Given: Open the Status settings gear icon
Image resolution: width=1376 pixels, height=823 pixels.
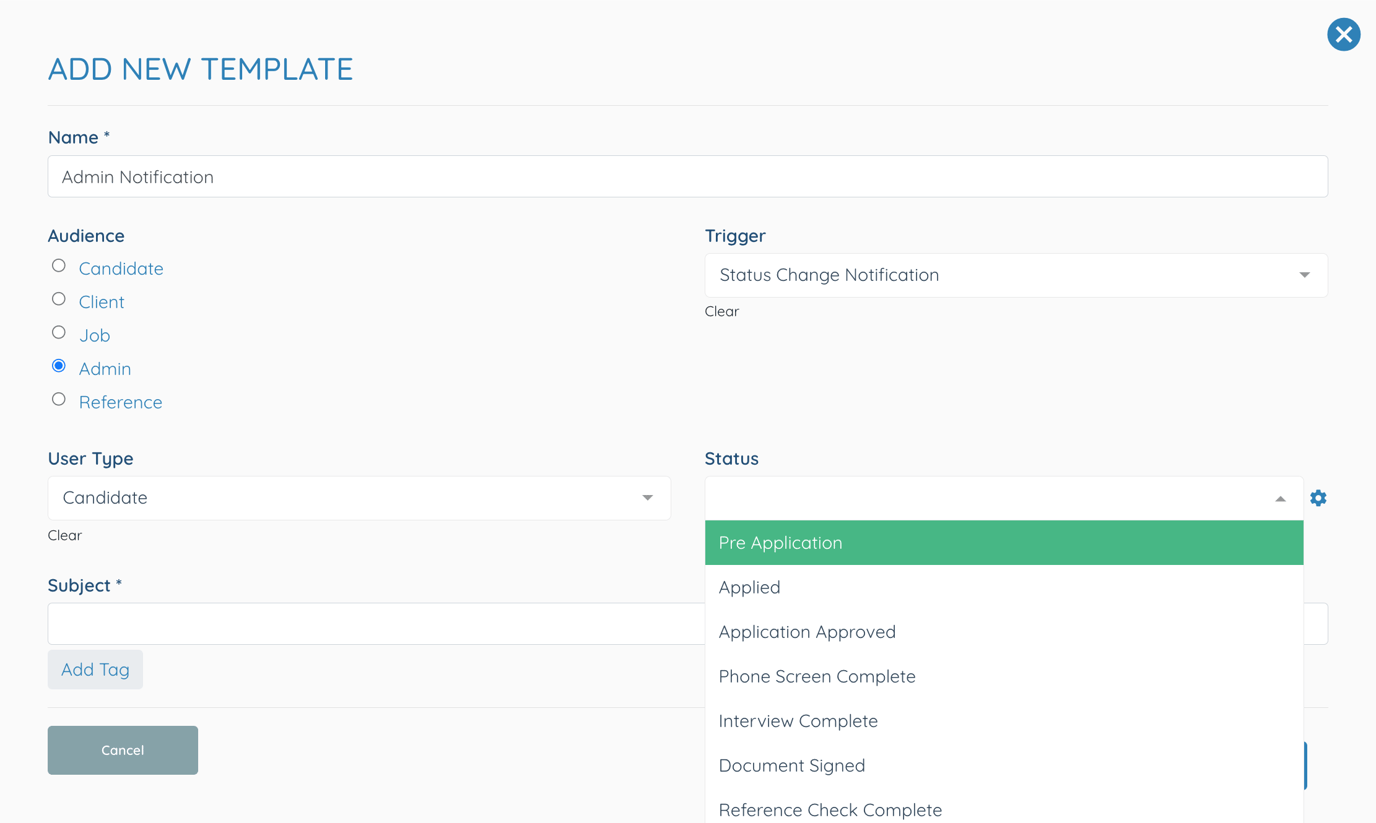Looking at the screenshot, I should coord(1318,497).
